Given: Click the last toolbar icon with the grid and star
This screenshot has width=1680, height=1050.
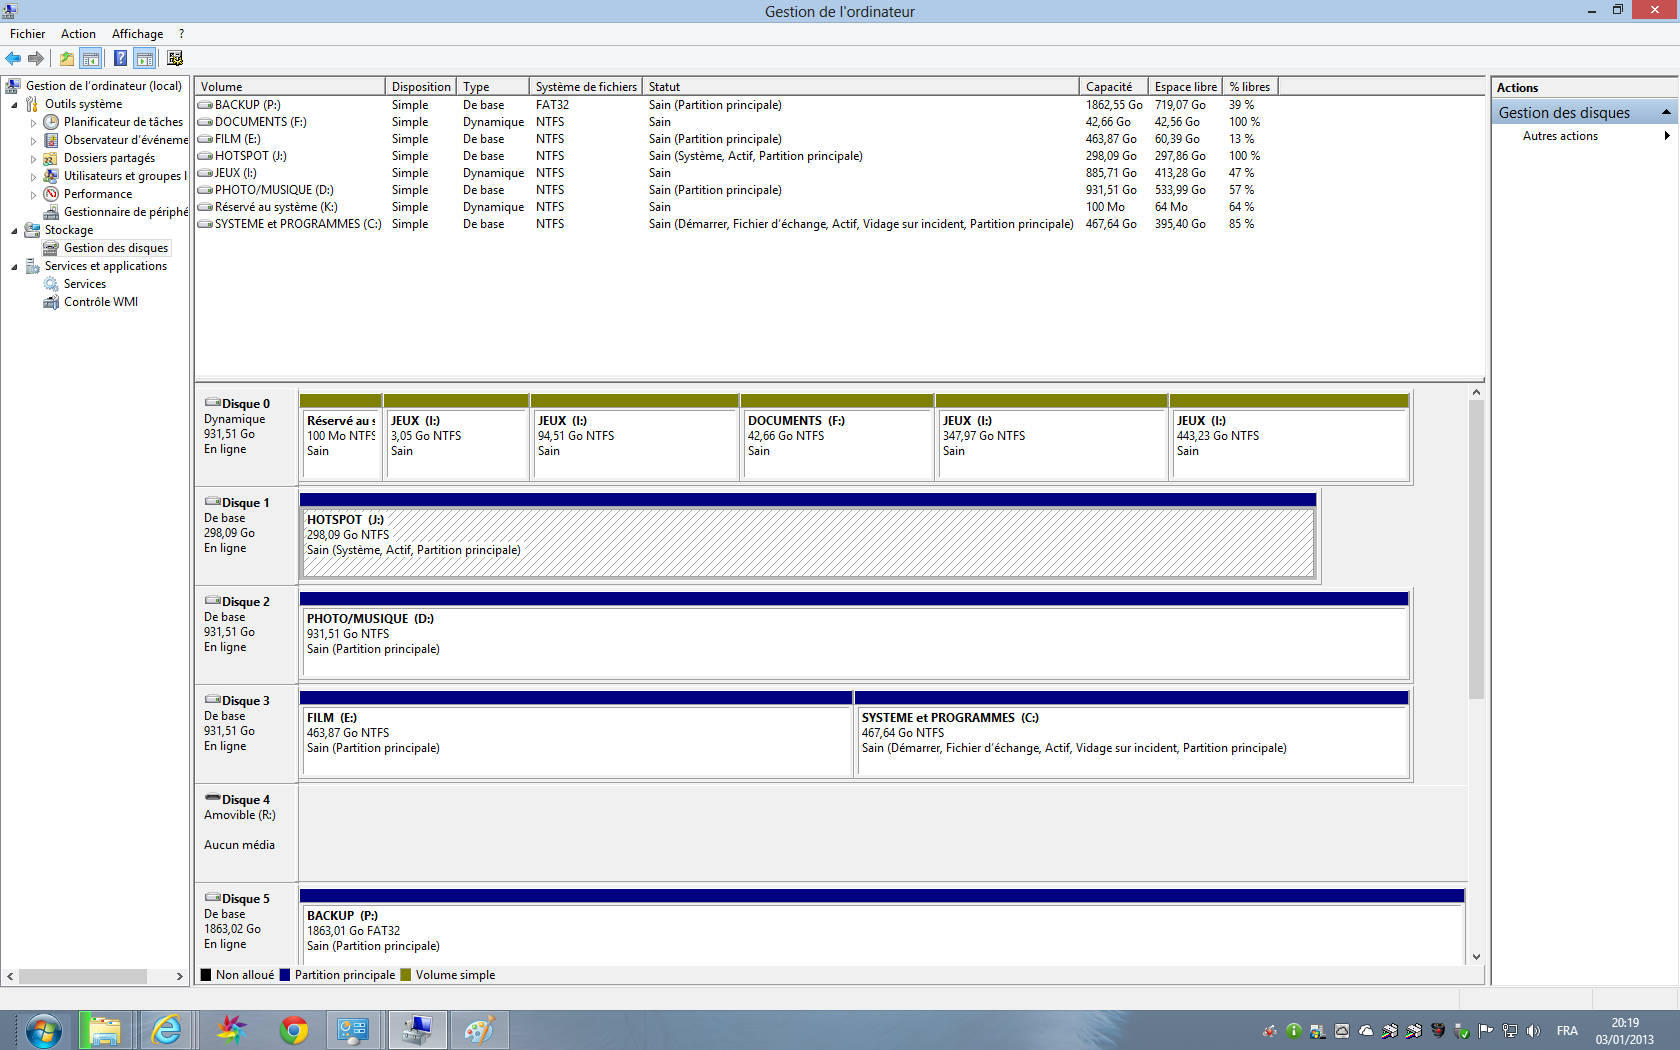Looking at the screenshot, I should 175,58.
